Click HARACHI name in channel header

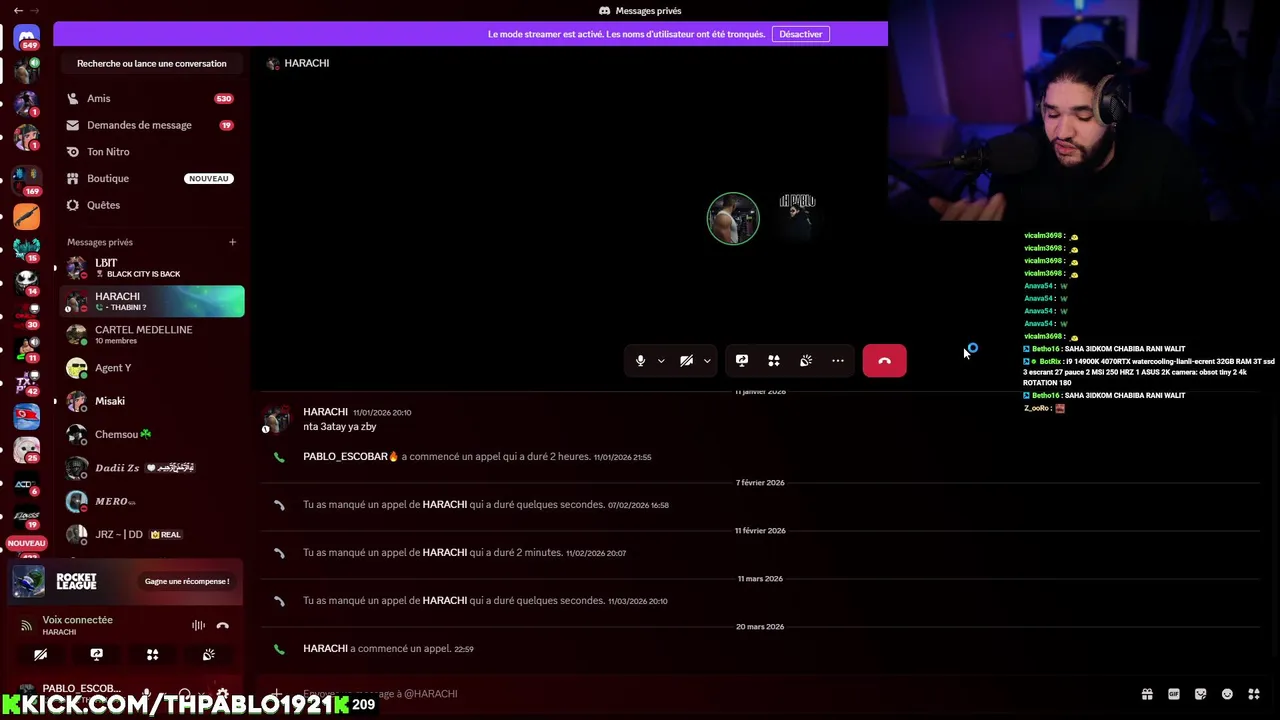307,63
